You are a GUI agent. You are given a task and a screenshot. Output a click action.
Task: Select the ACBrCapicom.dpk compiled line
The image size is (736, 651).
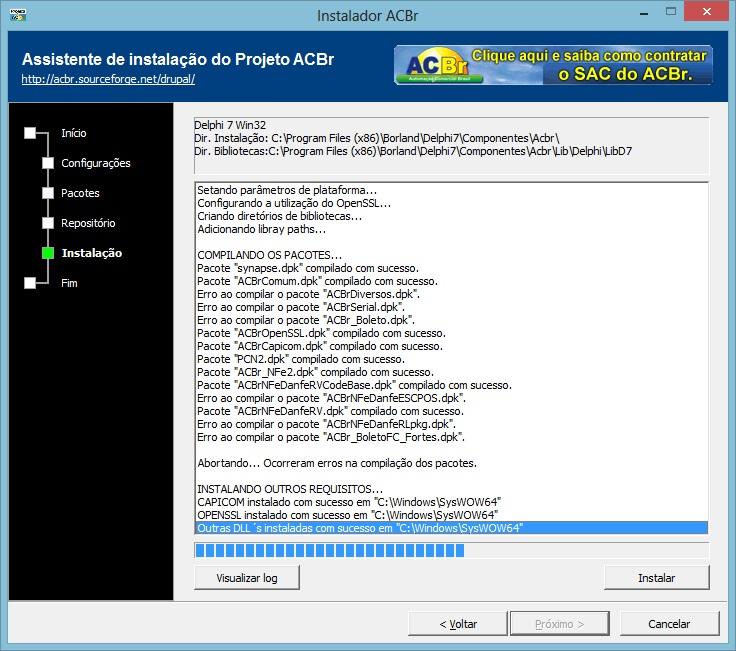coord(320,346)
